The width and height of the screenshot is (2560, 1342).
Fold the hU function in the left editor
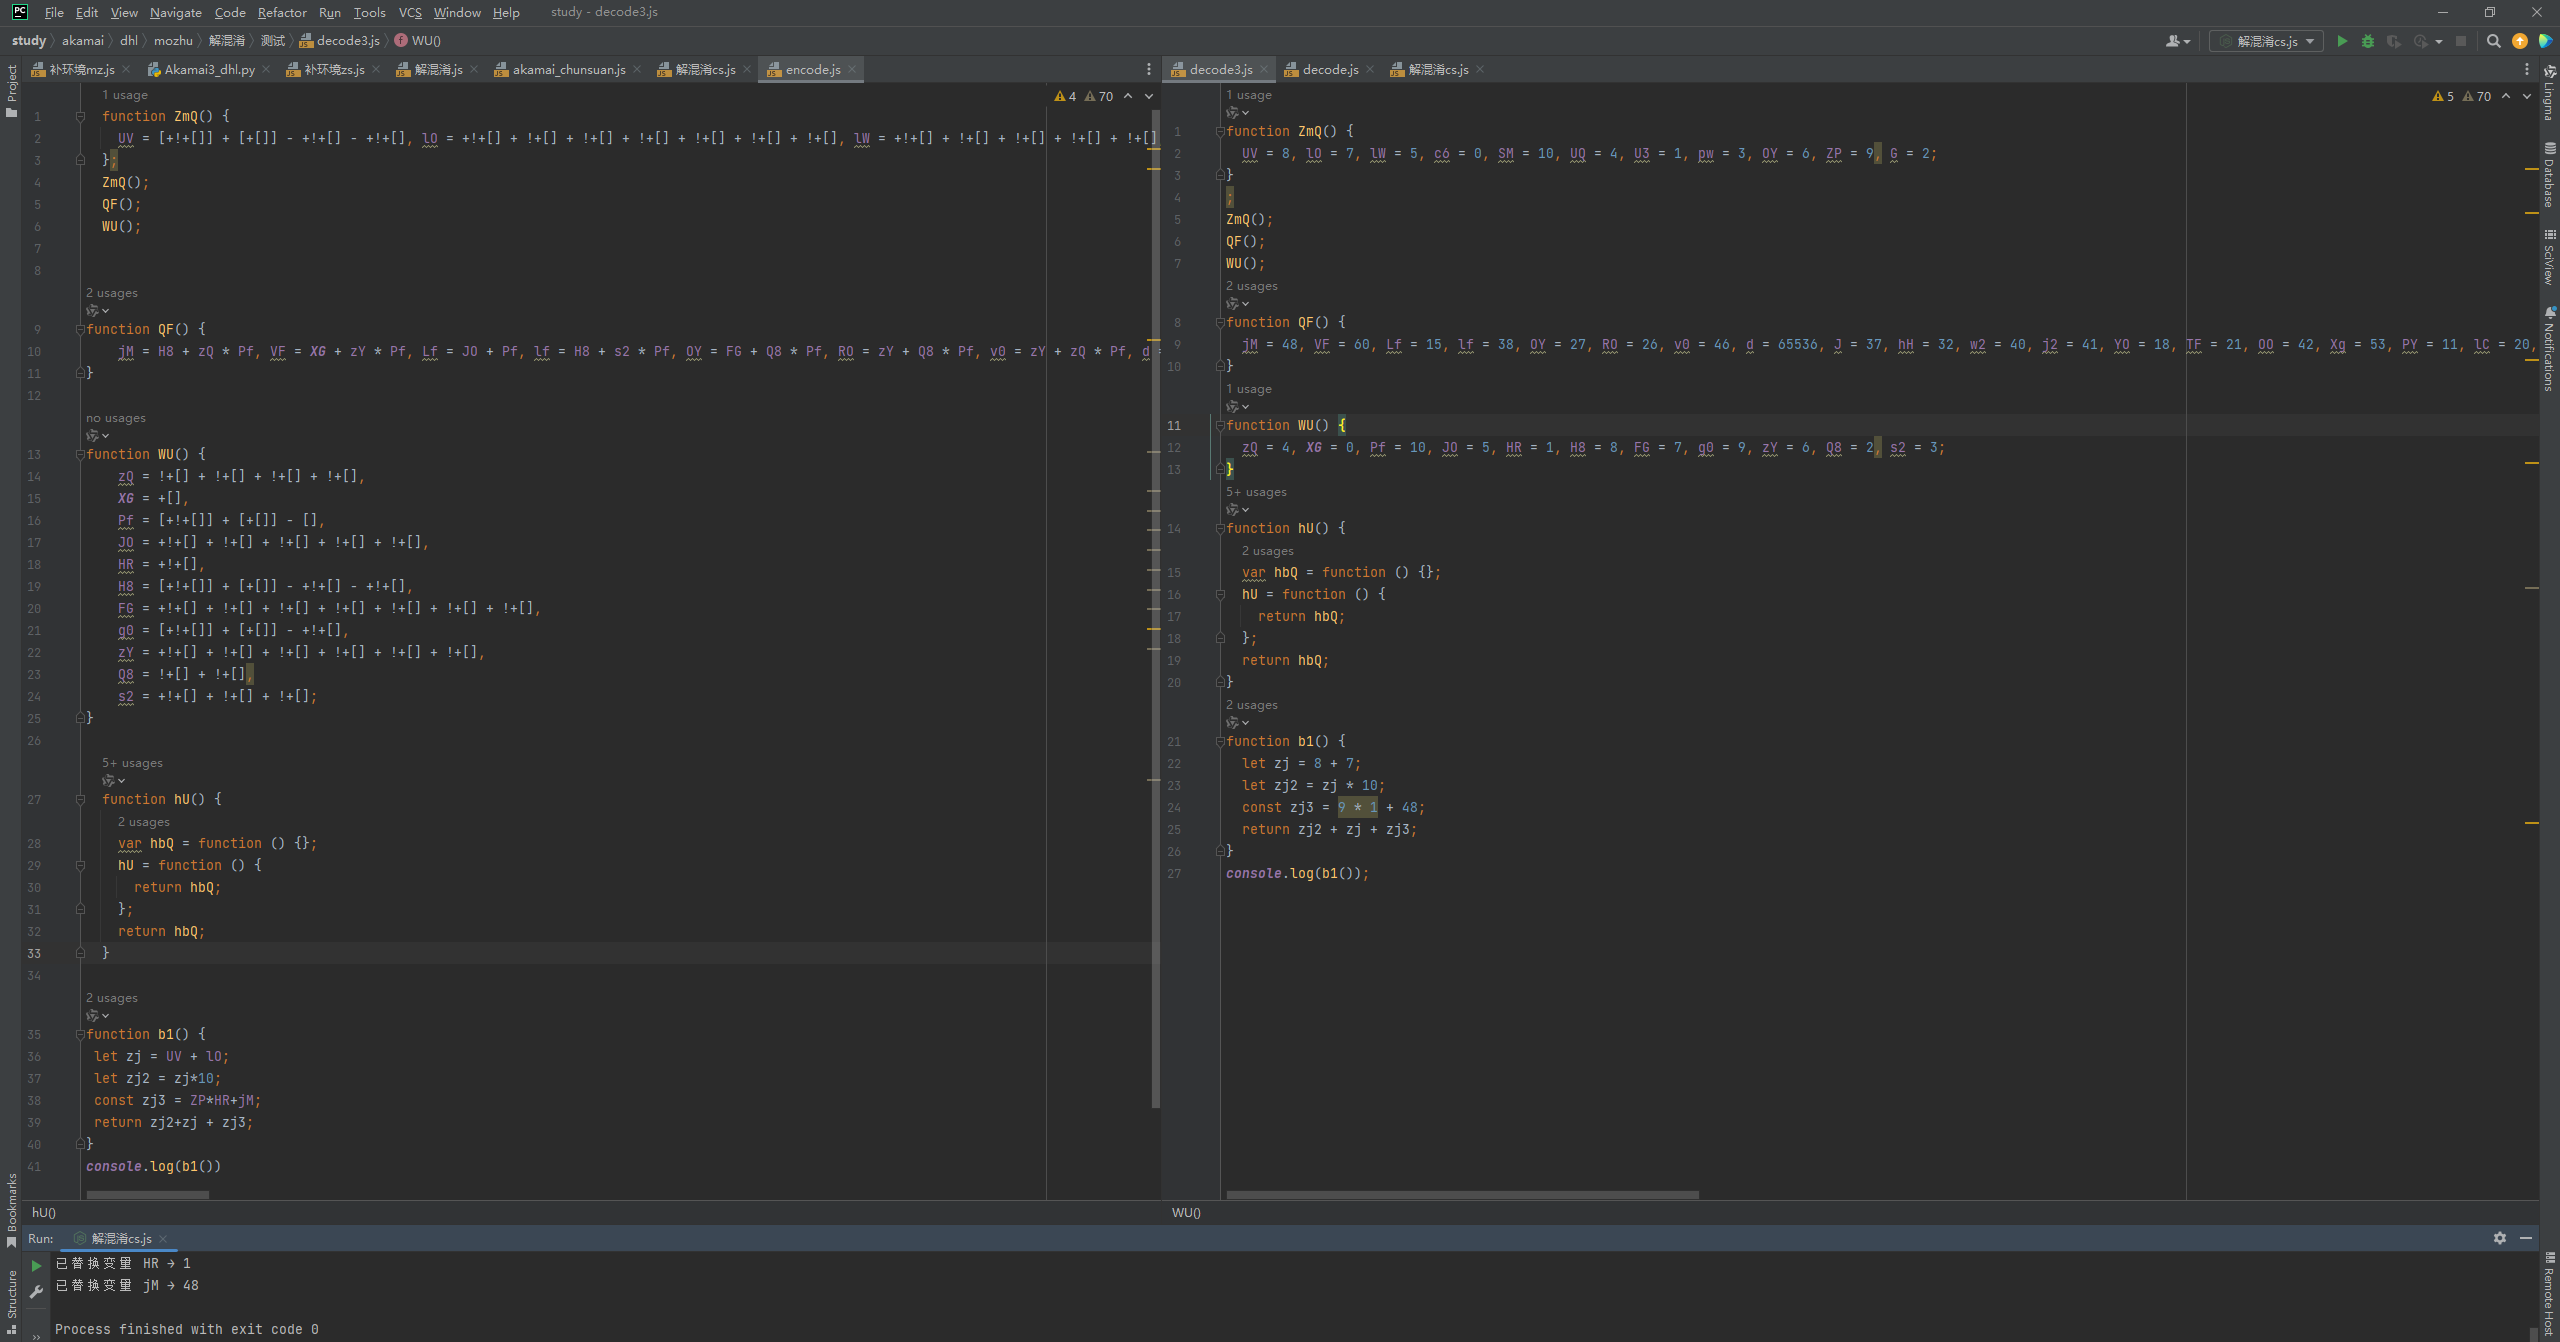80,800
